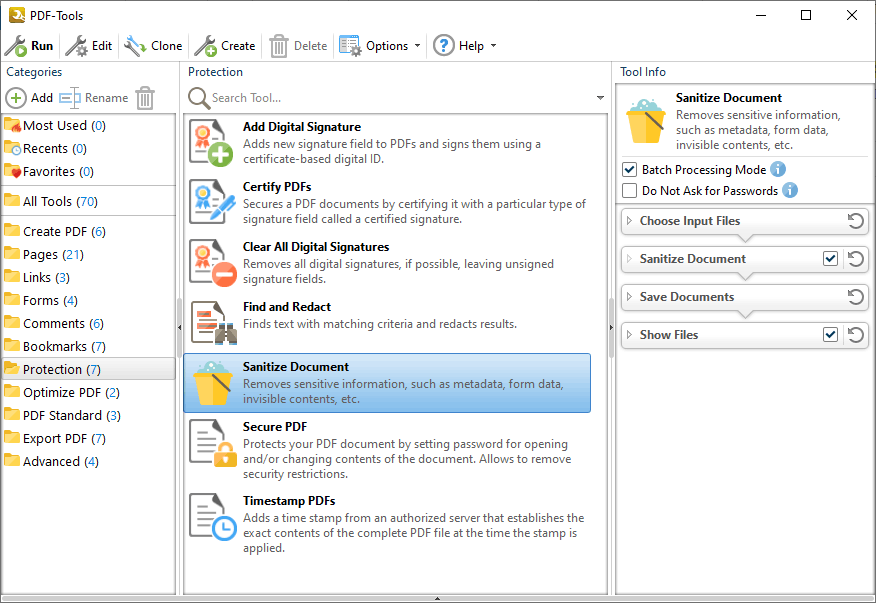This screenshot has width=876, height=603.
Task: Delete category using the trash icon
Action: [145, 98]
